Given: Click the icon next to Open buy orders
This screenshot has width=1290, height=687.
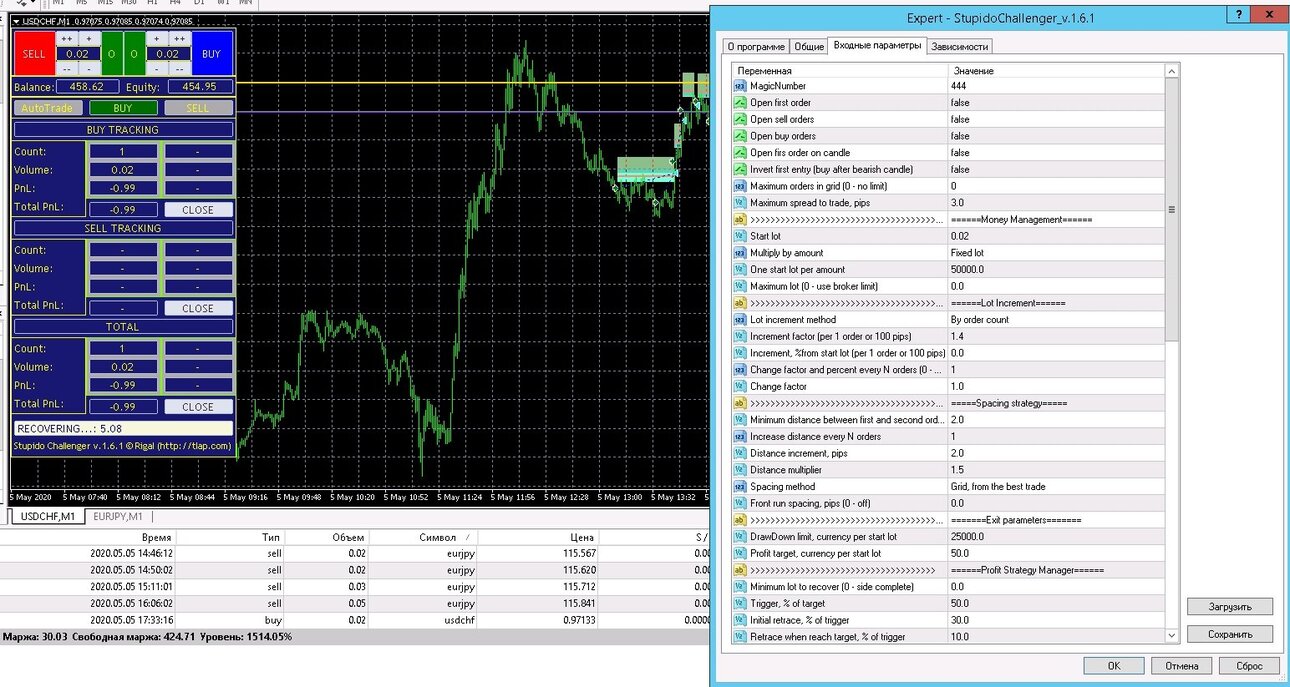Looking at the screenshot, I should click(740, 136).
